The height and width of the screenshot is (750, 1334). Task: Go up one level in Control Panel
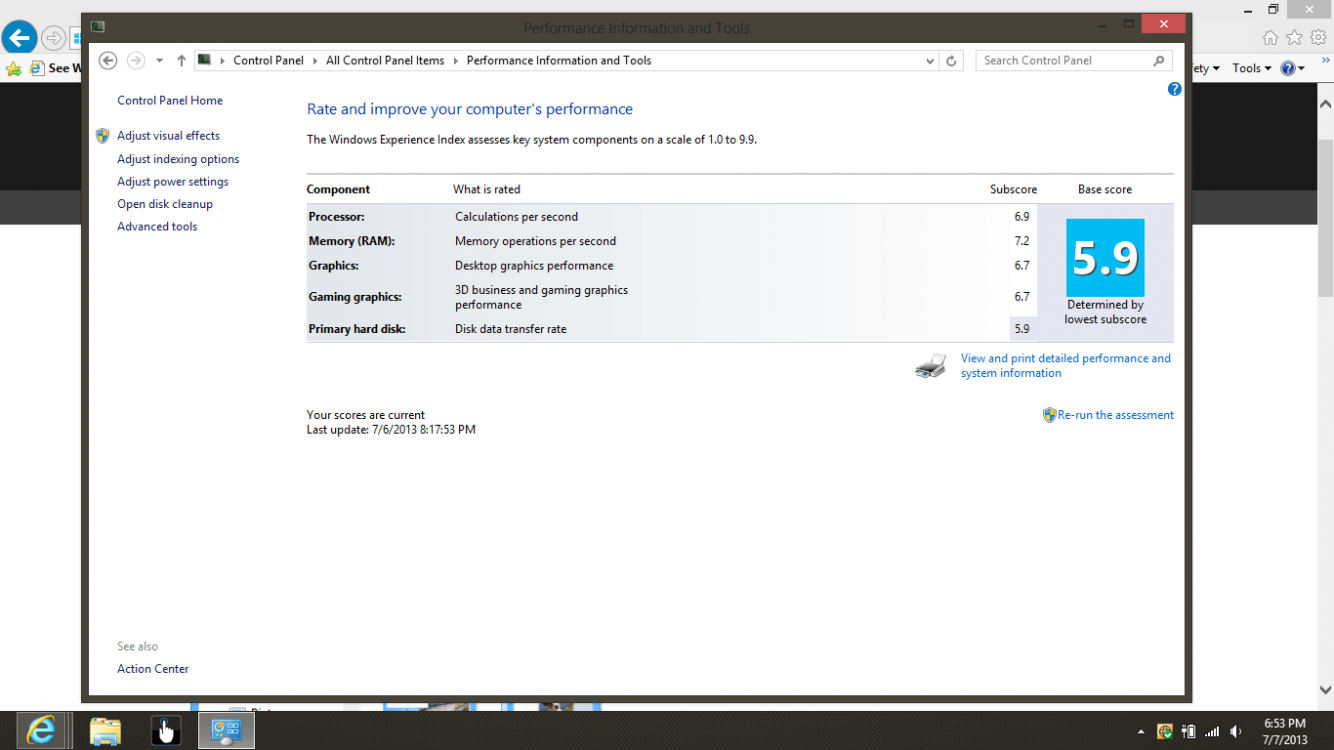click(x=181, y=61)
